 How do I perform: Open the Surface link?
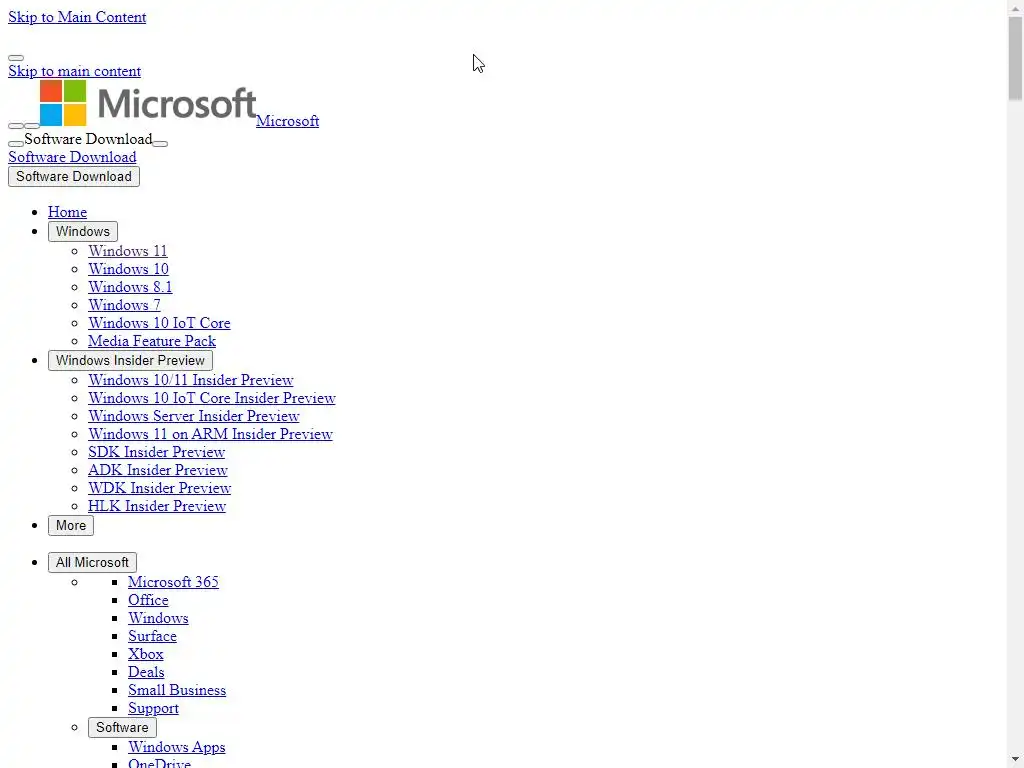click(153, 635)
